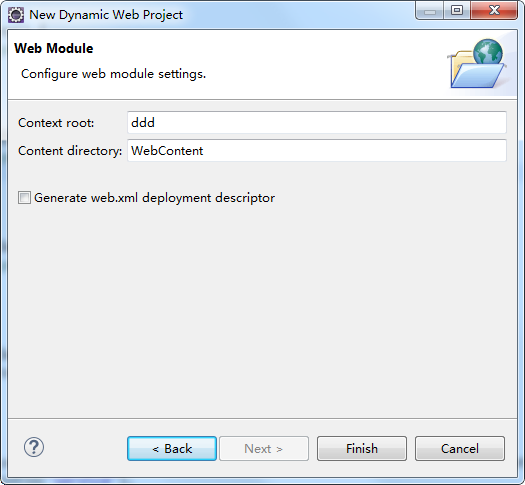The image size is (525, 485).
Task: Click the 'Context root:' label
Action: 56,123
